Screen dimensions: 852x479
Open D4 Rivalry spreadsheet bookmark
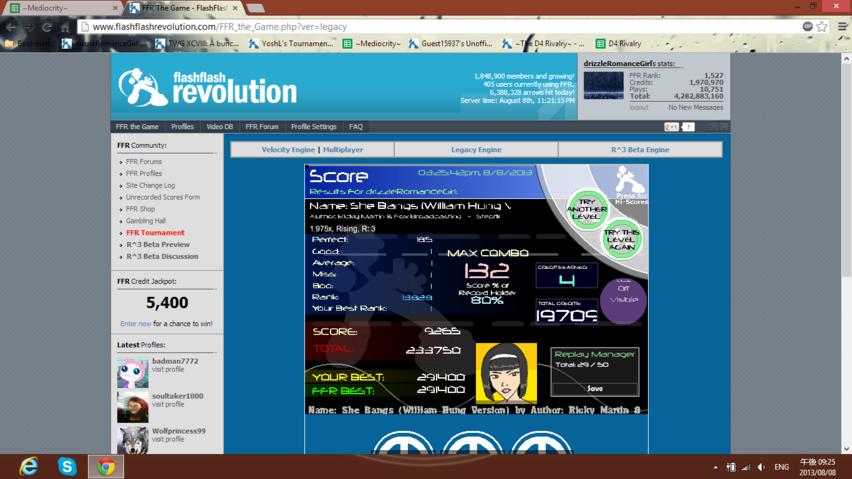click(x=618, y=43)
